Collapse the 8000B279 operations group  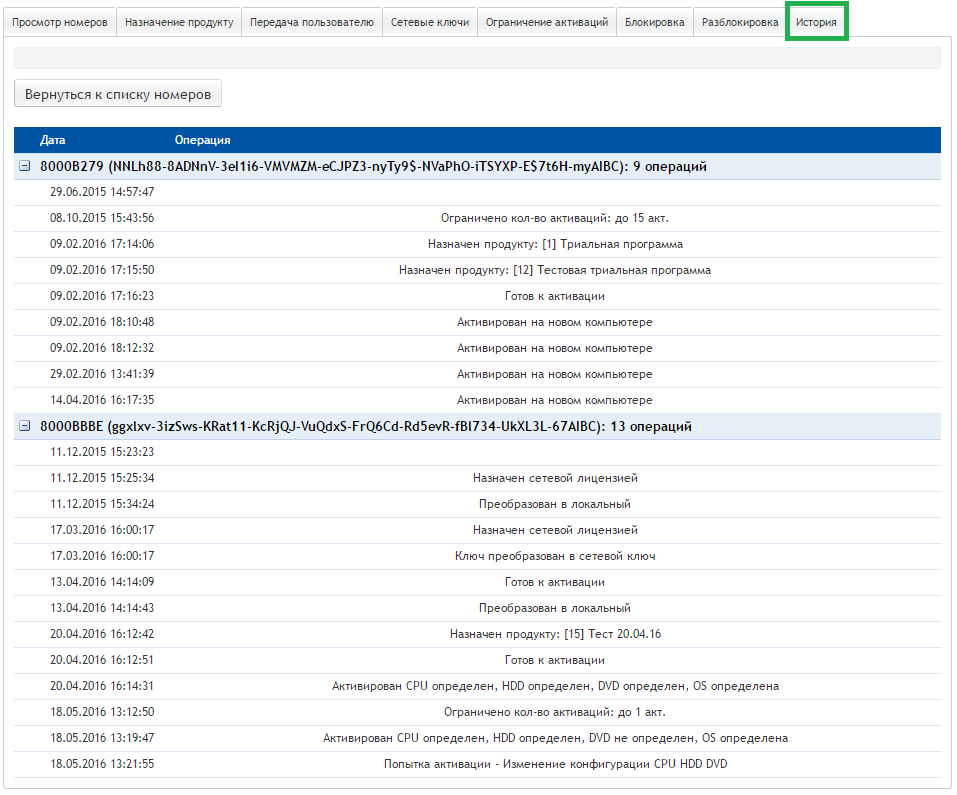pyautogui.click(x=25, y=167)
